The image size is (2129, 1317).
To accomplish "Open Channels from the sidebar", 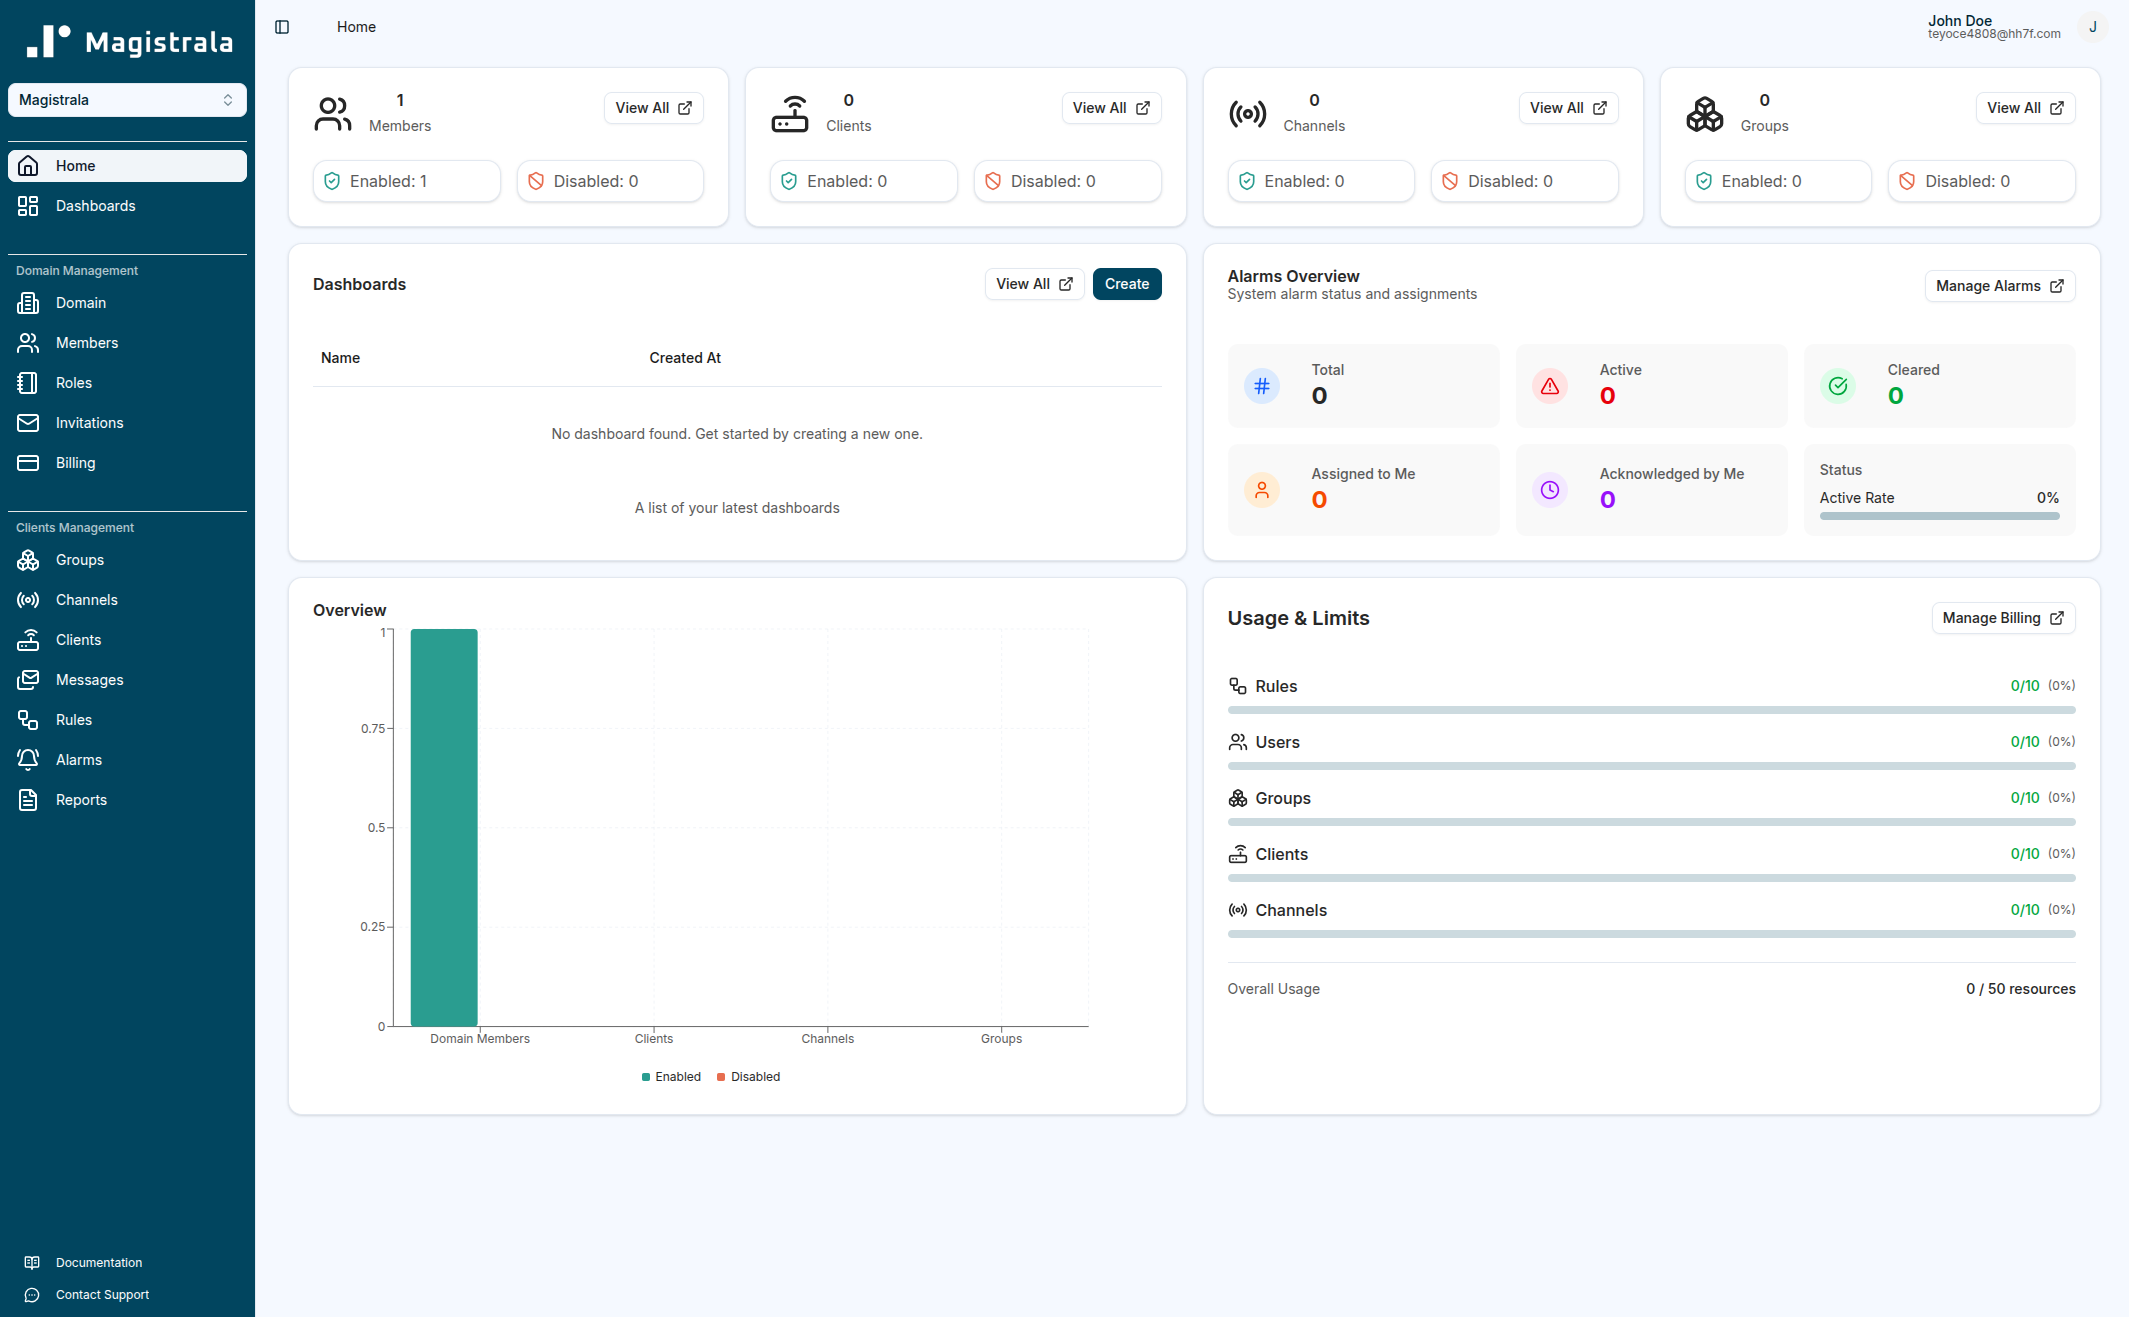I will (x=86, y=600).
